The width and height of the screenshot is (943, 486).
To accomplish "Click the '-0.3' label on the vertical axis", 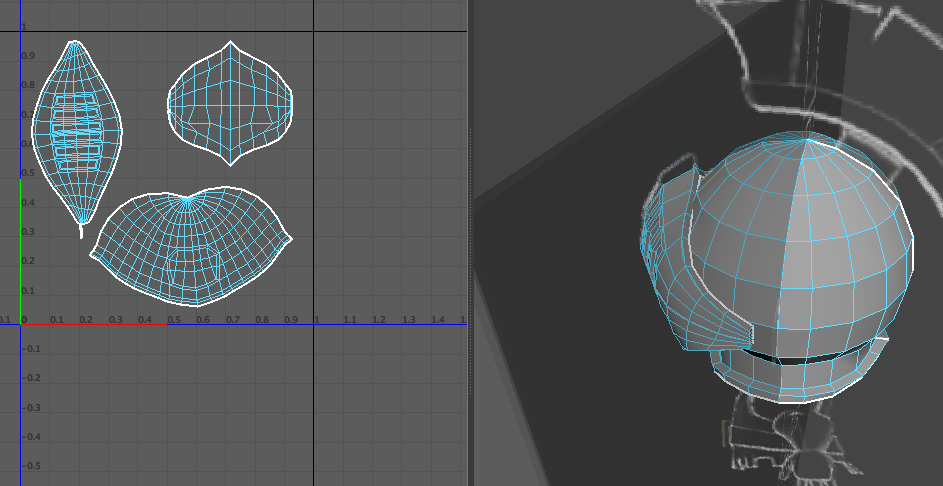I will (31, 408).
